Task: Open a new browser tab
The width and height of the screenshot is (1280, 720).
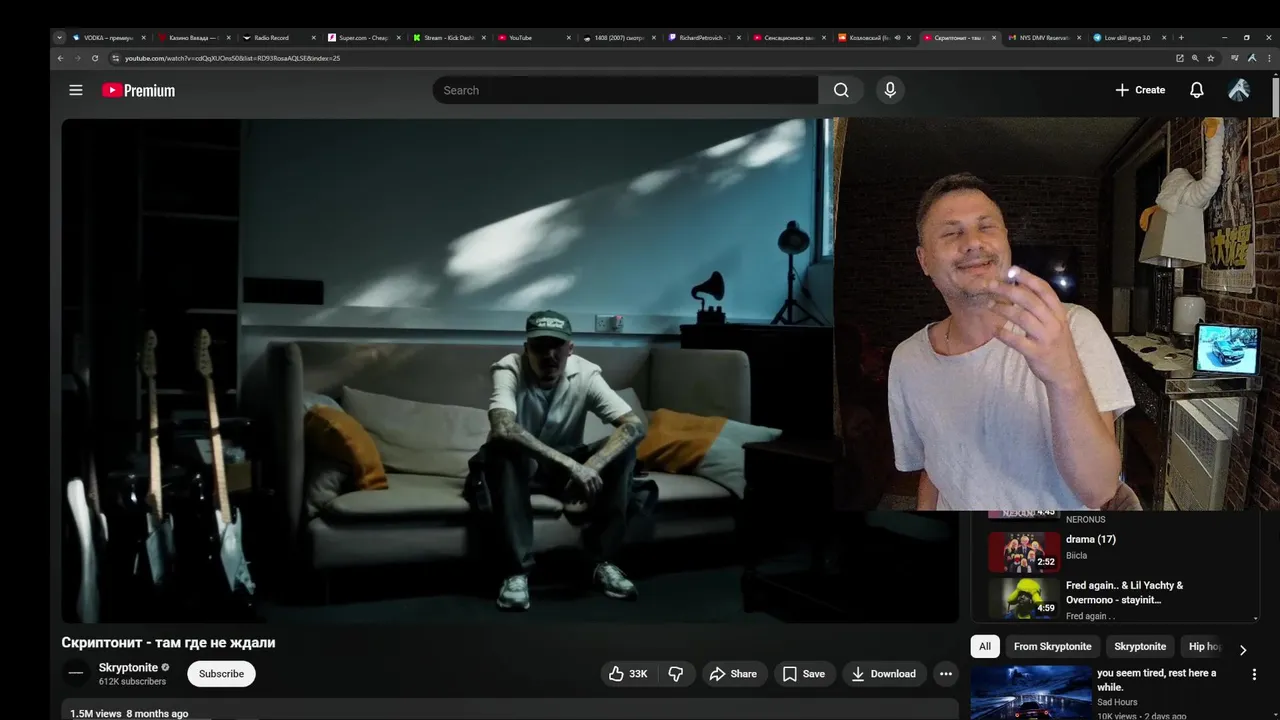Action: 1181,37
